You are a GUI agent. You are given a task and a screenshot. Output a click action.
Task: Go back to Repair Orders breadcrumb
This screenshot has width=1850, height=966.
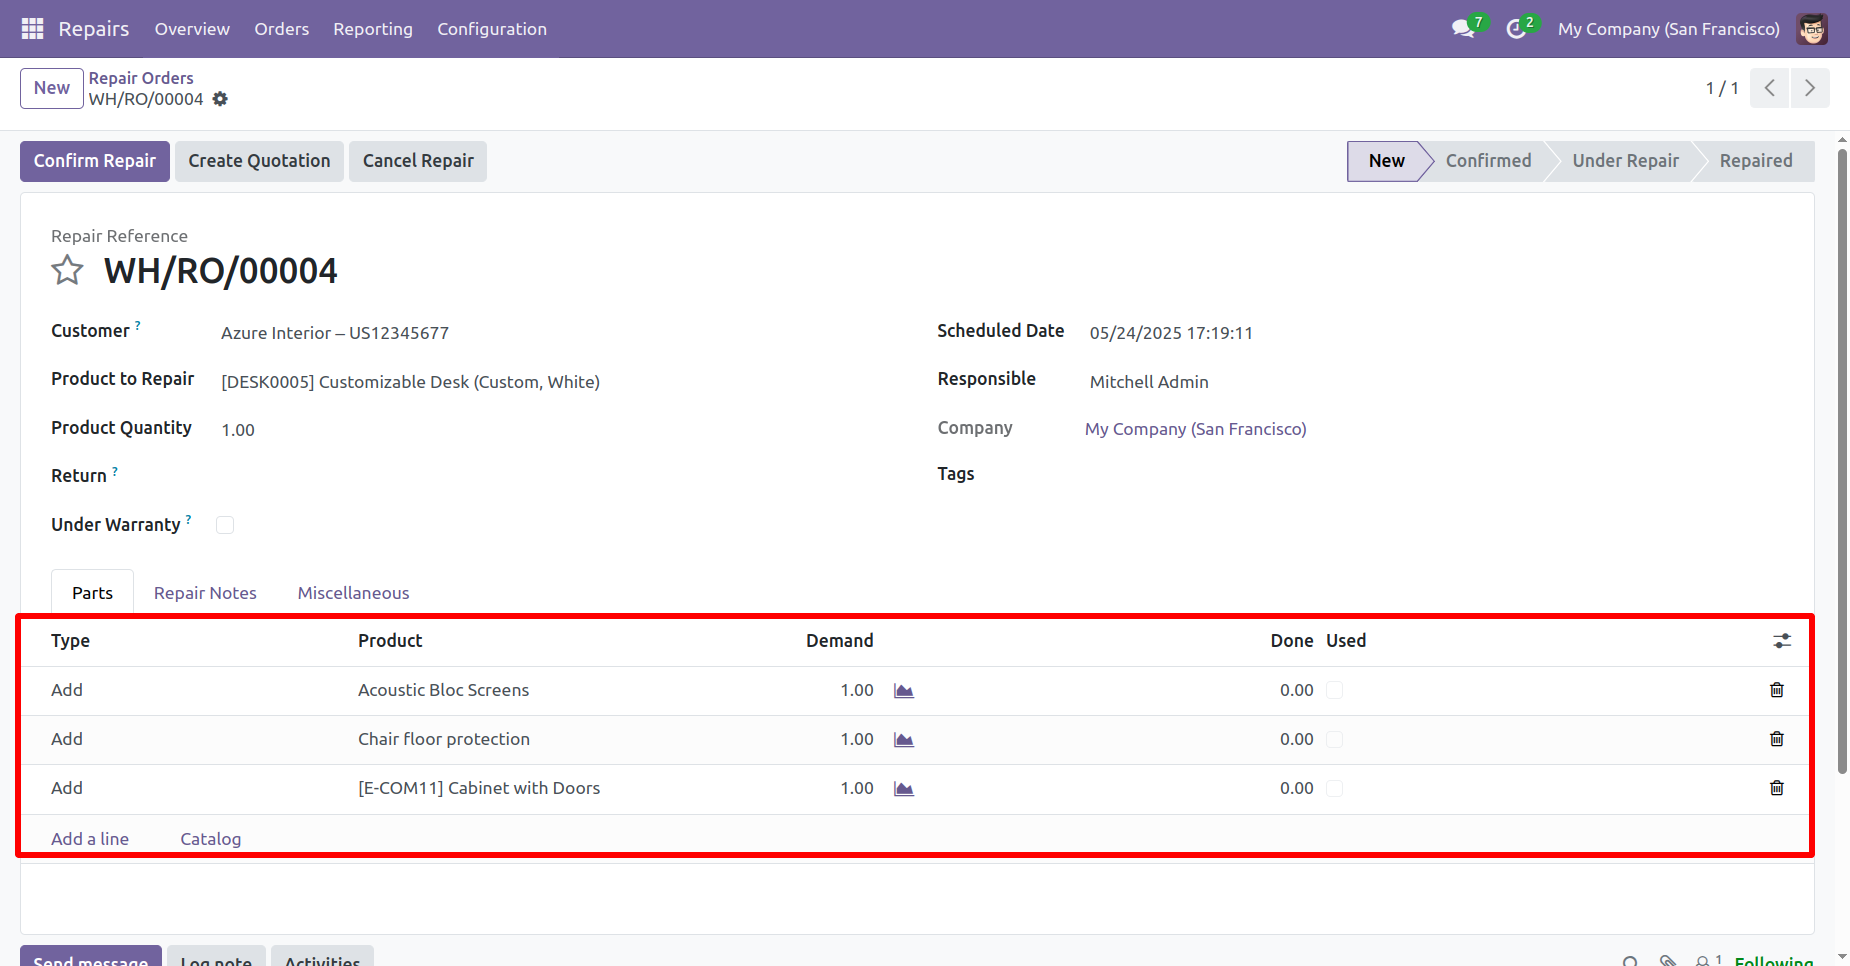(141, 78)
